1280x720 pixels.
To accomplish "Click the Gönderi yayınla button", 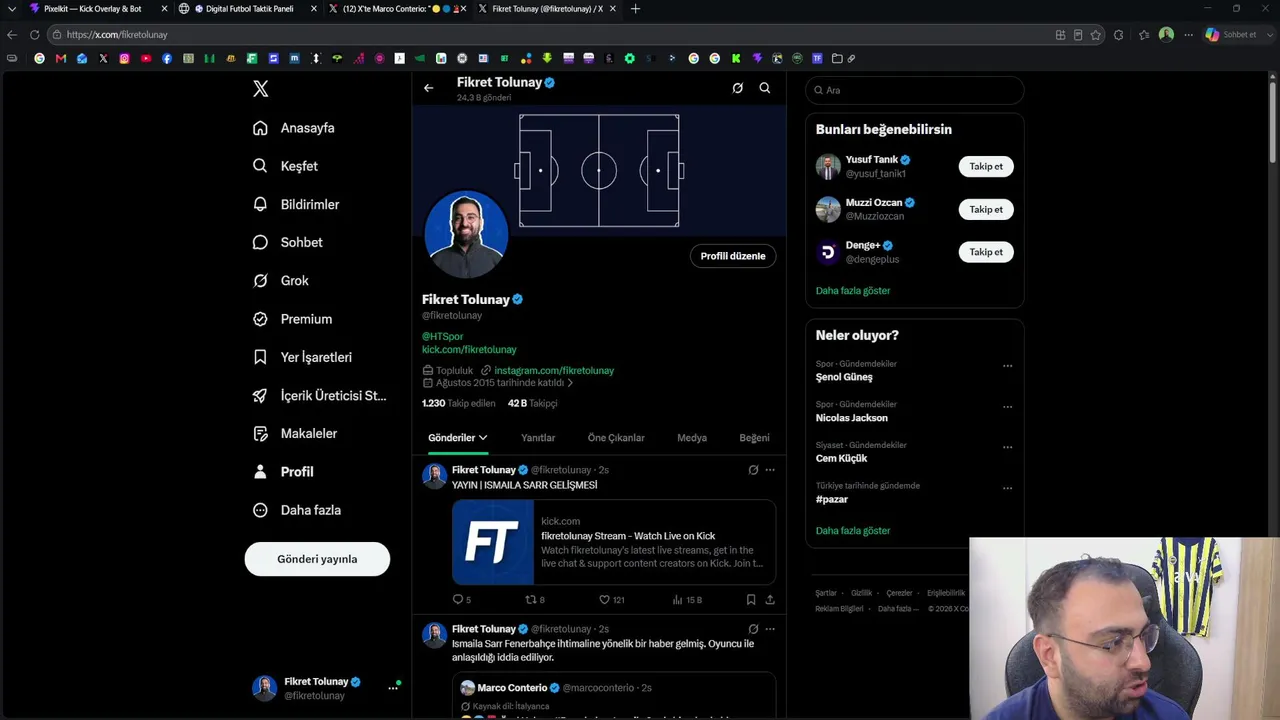I will (317, 559).
